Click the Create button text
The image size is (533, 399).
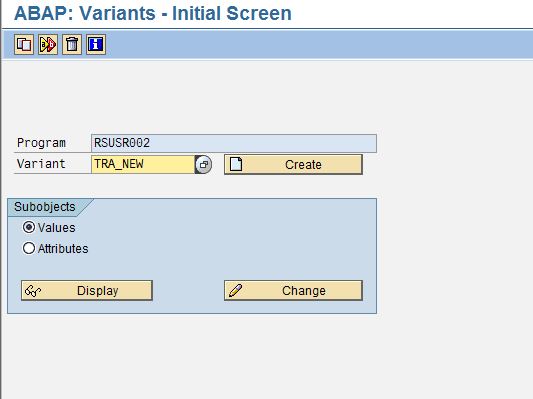click(x=303, y=164)
